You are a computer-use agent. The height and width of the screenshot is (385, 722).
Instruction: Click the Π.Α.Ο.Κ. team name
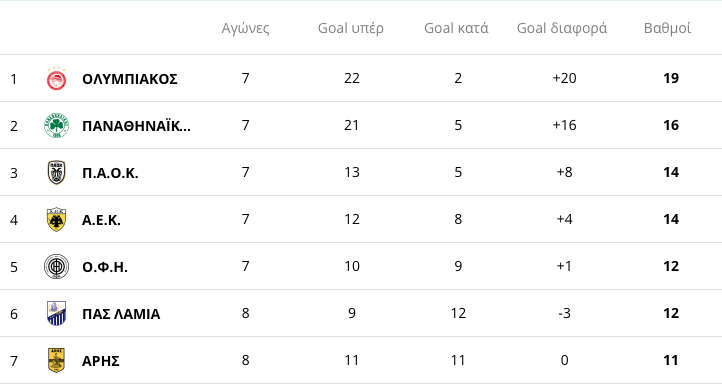110,173
